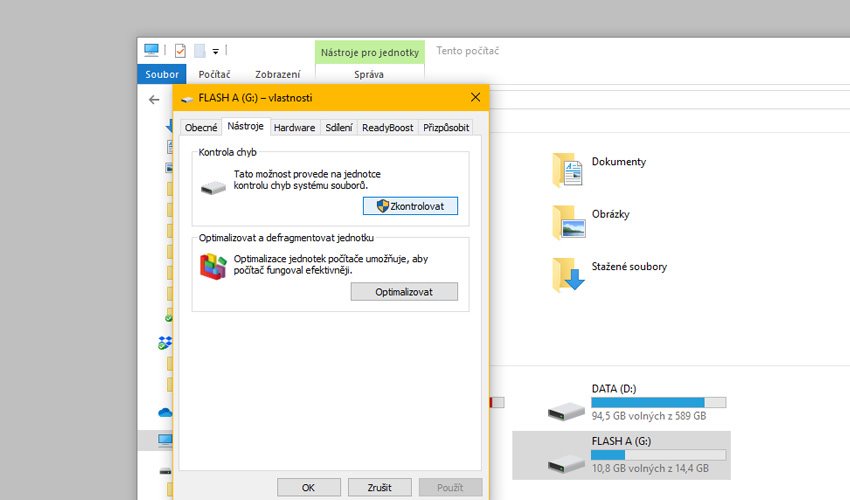Click the Optimalizovat button
Screen dimensions: 850x500
404,292
